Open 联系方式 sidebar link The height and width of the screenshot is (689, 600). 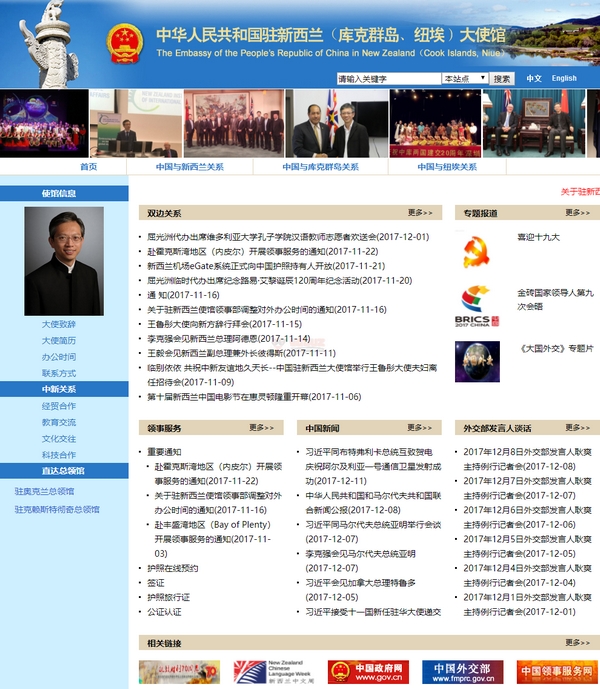point(59,373)
